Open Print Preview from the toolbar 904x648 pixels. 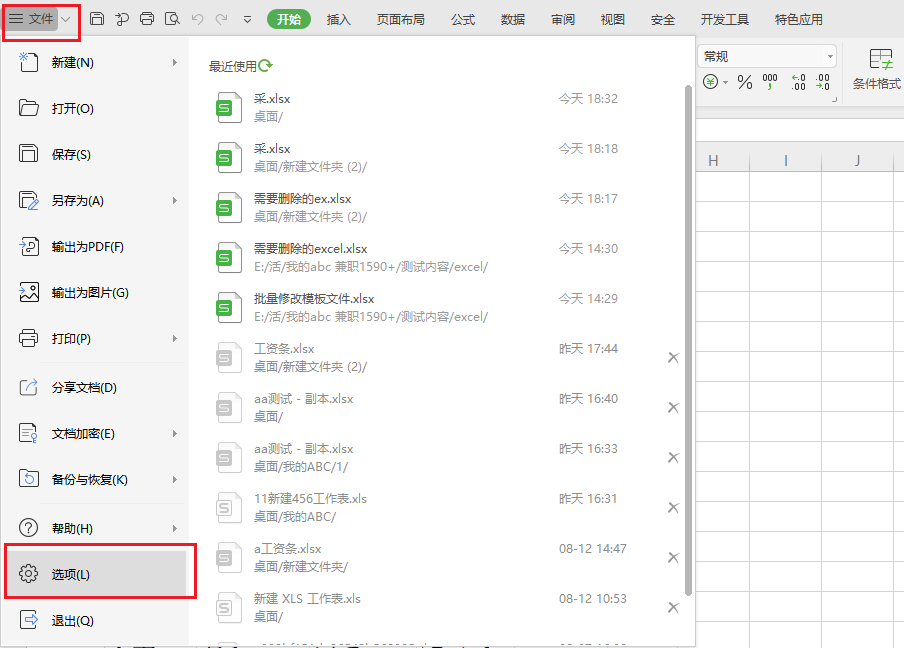170,18
